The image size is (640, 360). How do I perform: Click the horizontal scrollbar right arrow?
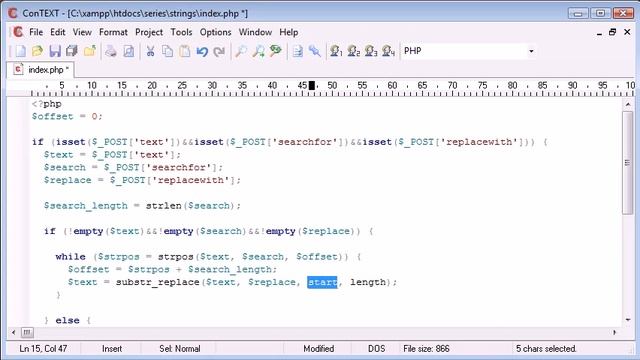[x=615, y=332]
